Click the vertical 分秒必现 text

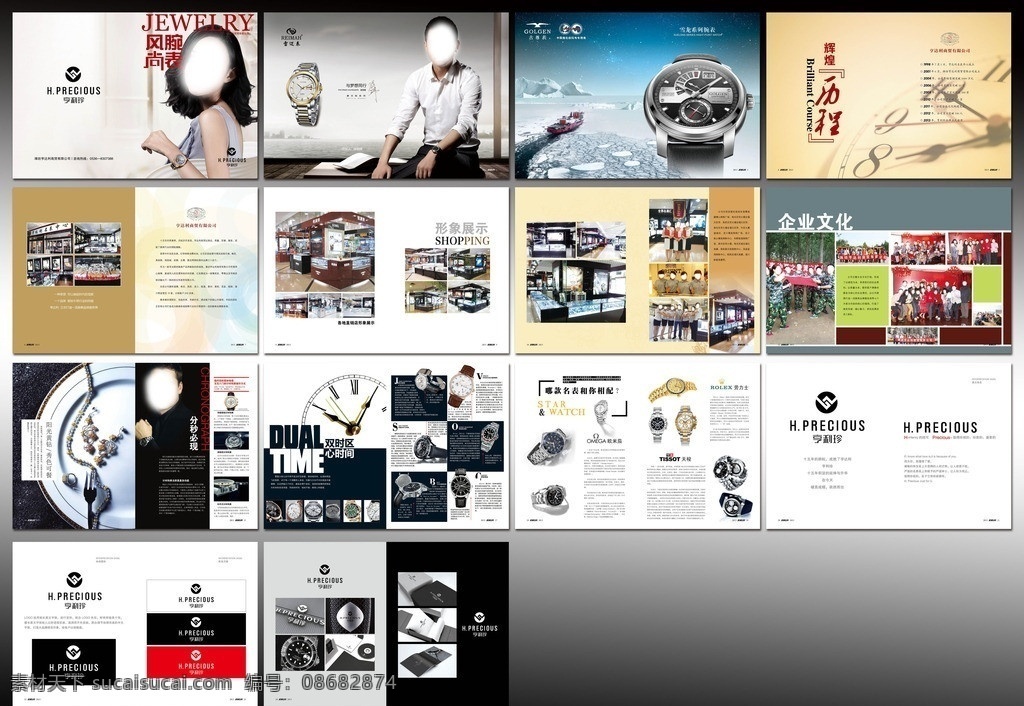(x=193, y=433)
